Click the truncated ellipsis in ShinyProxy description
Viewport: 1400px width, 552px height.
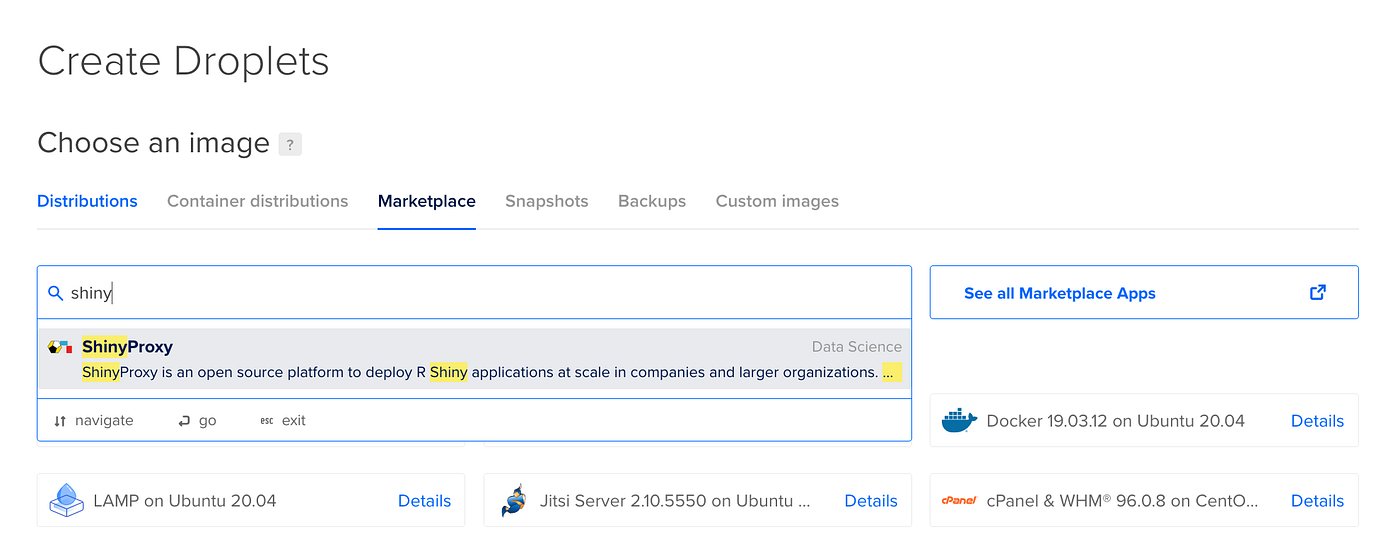pyautogui.click(x=890, y=373)
